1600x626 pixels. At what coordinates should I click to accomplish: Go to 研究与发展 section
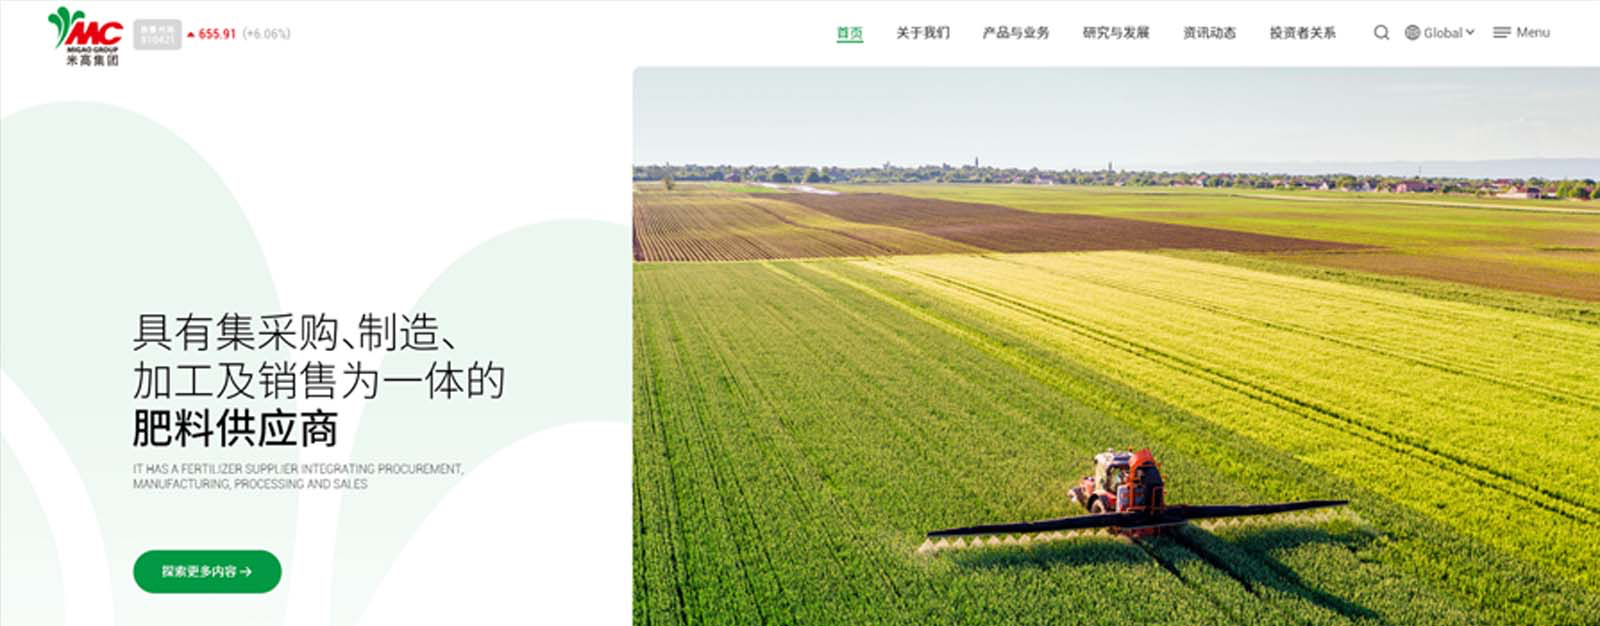[x=1116, y=33]
